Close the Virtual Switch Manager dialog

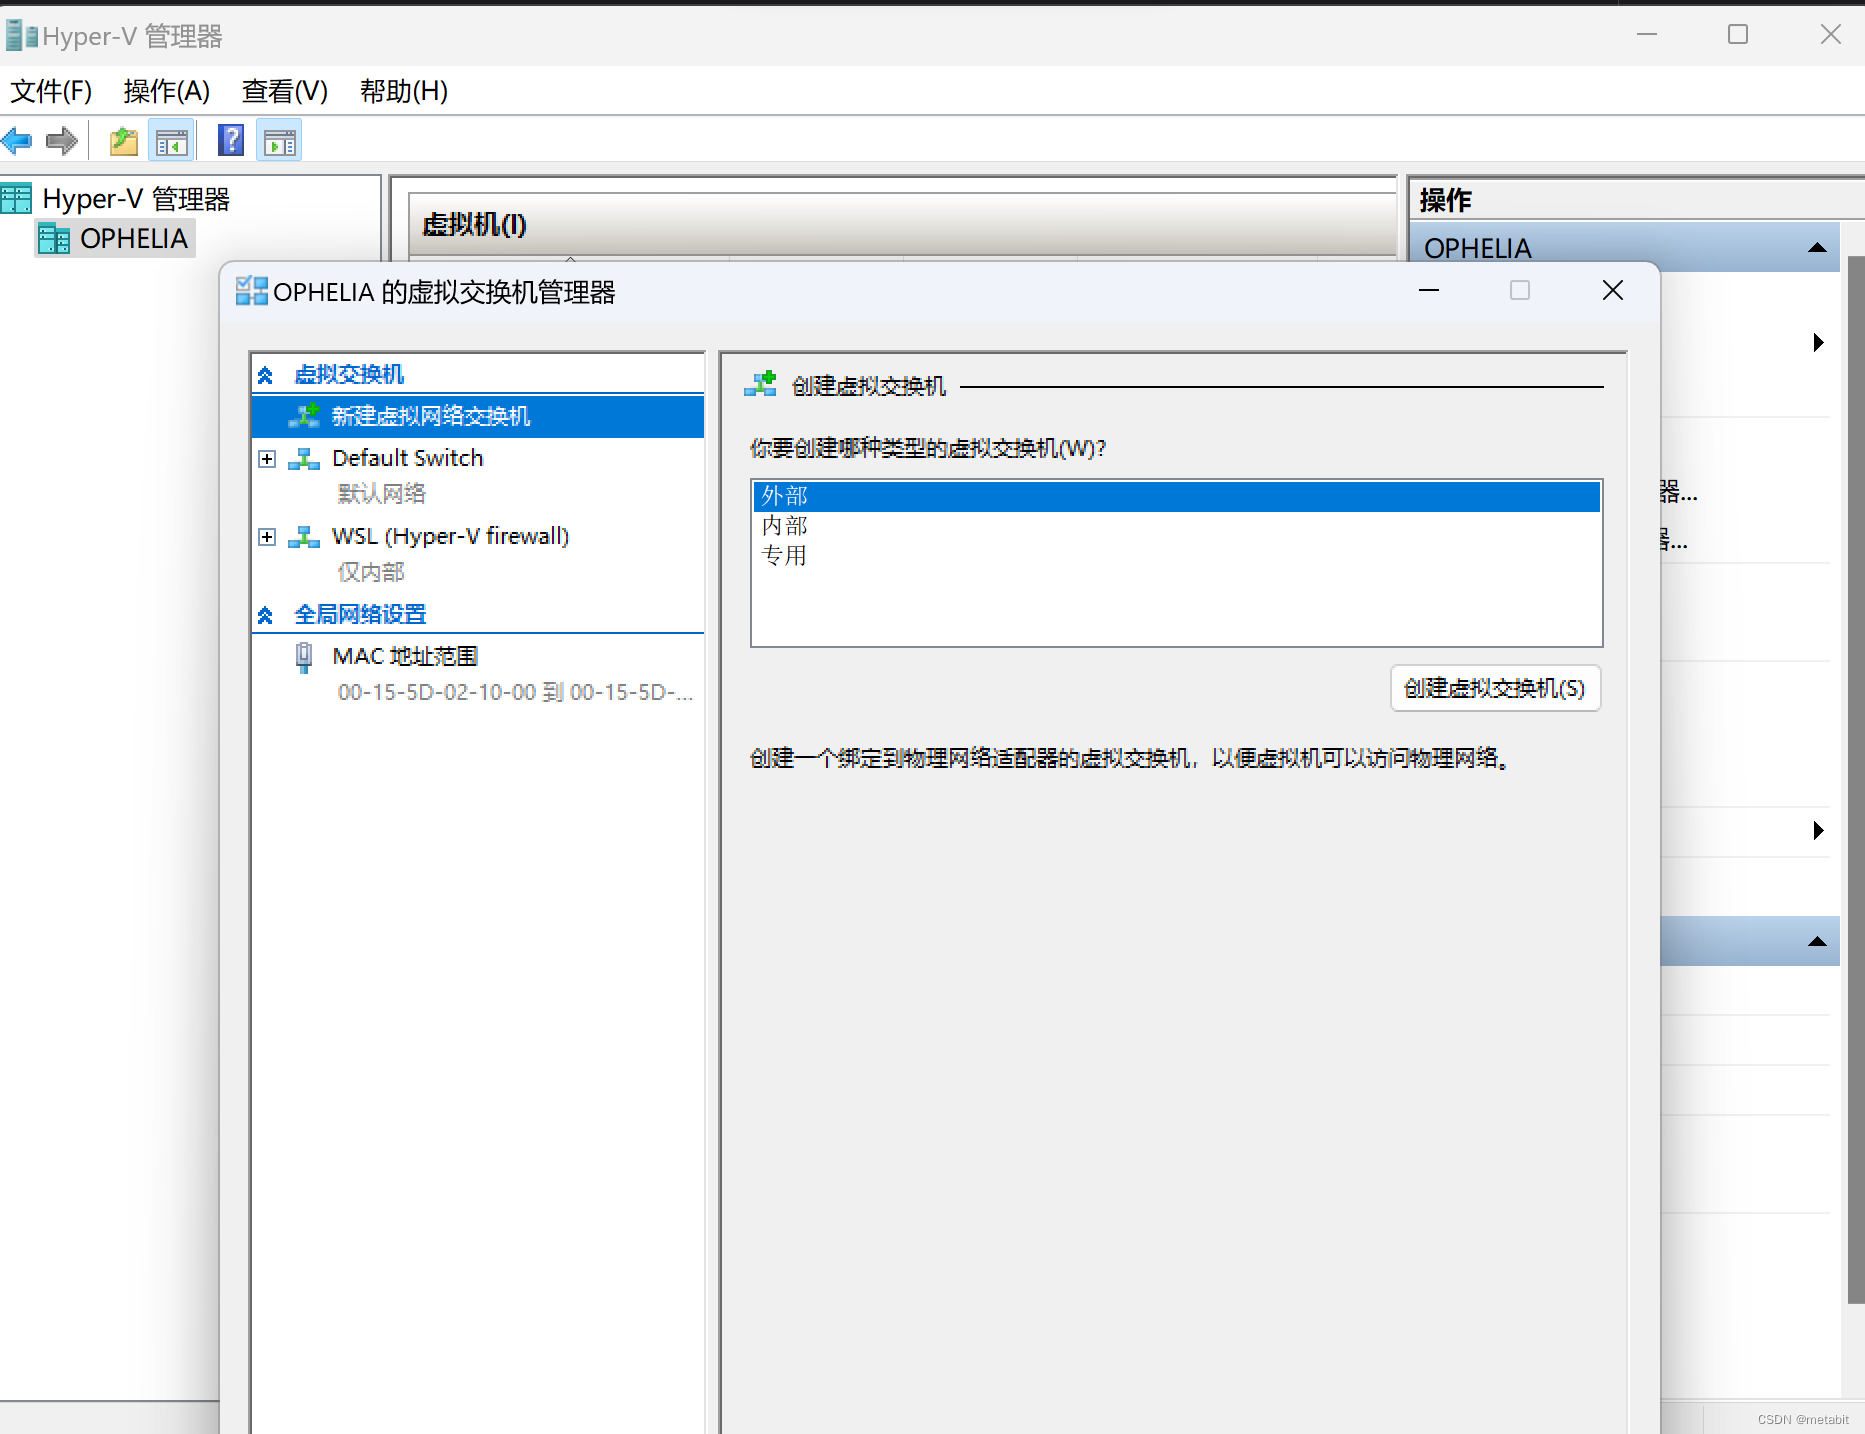(x=1612, y=291)
